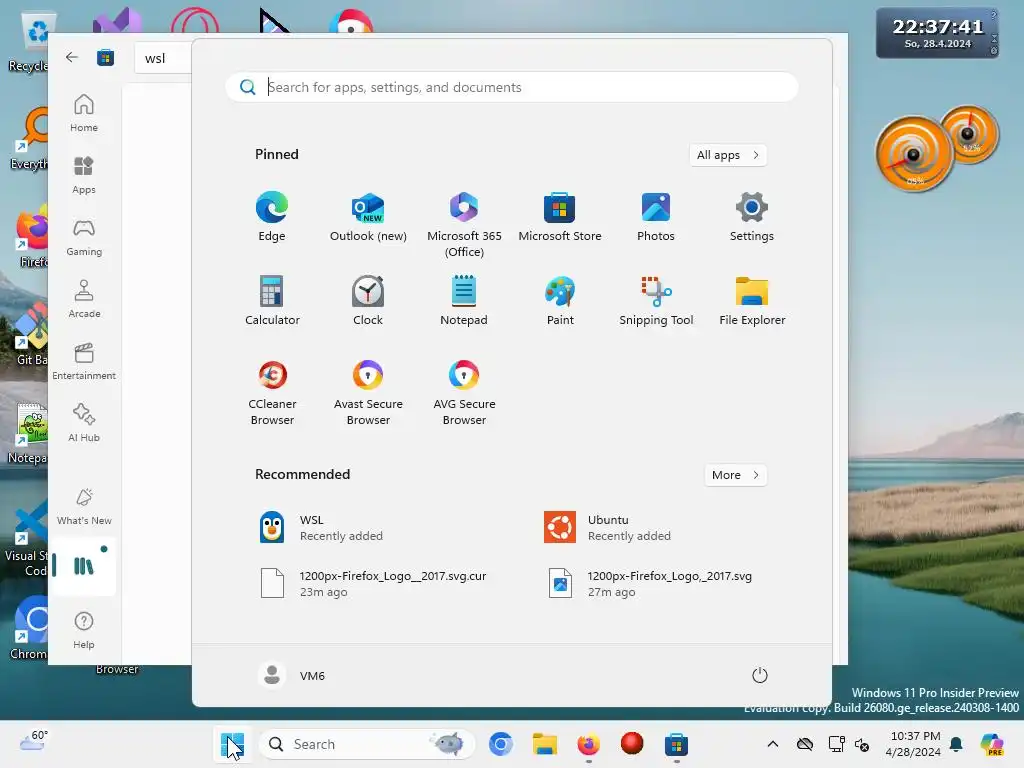Open Copilot preview icon in taskbar

[x=992, y=744]
